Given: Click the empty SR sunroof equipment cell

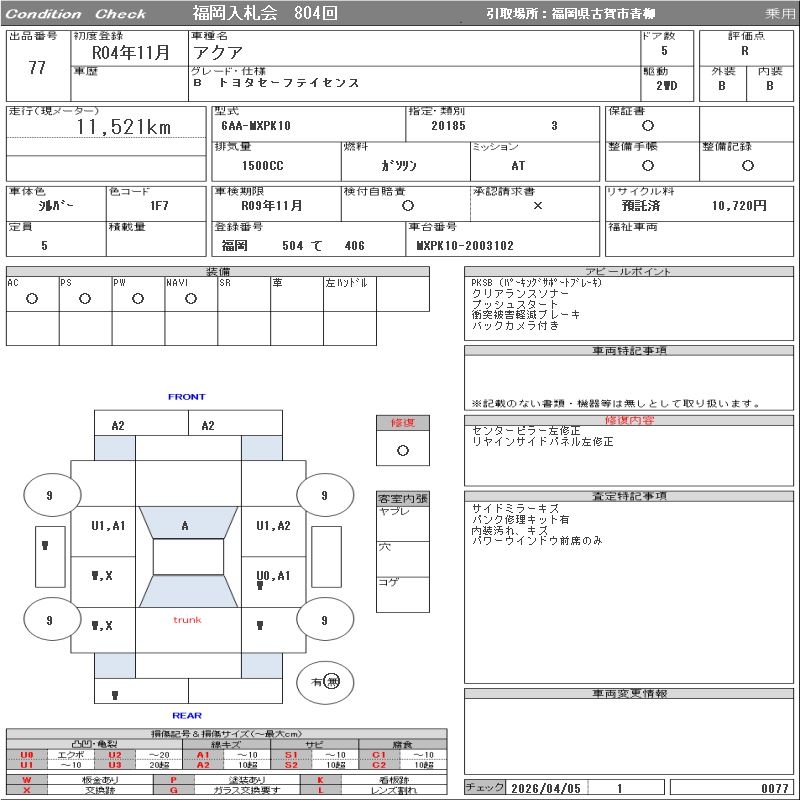Looking at the screenshot, I should 243,298.
